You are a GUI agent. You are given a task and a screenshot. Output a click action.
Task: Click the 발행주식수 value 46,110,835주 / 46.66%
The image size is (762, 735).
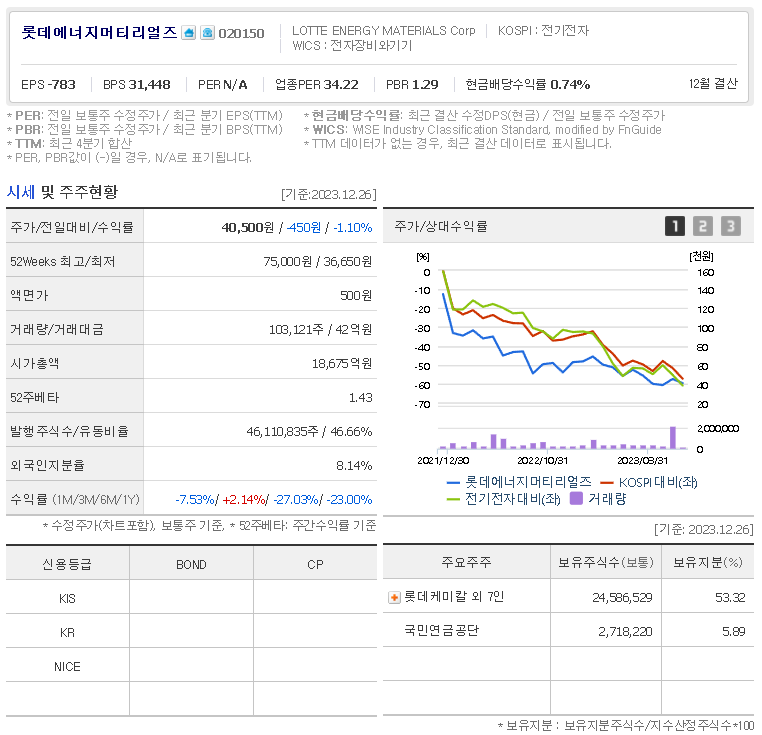(310, 432)
